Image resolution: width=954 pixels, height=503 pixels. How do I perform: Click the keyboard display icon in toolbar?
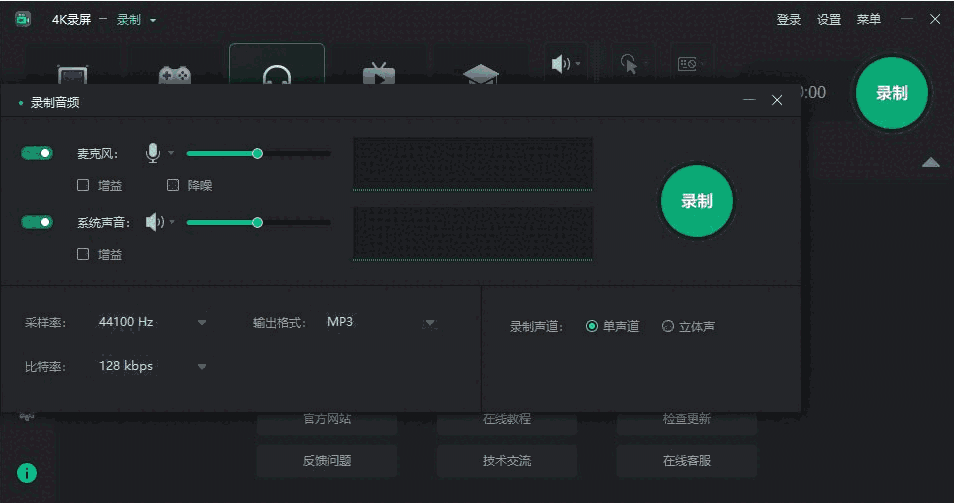coord(687,64)
